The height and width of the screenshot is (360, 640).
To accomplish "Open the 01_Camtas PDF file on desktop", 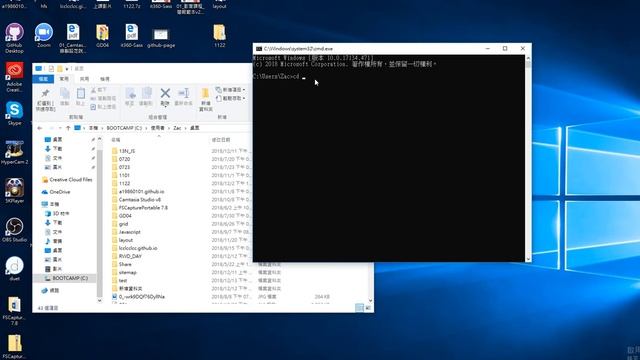I will pyautogui.click(x=73, y=38).
